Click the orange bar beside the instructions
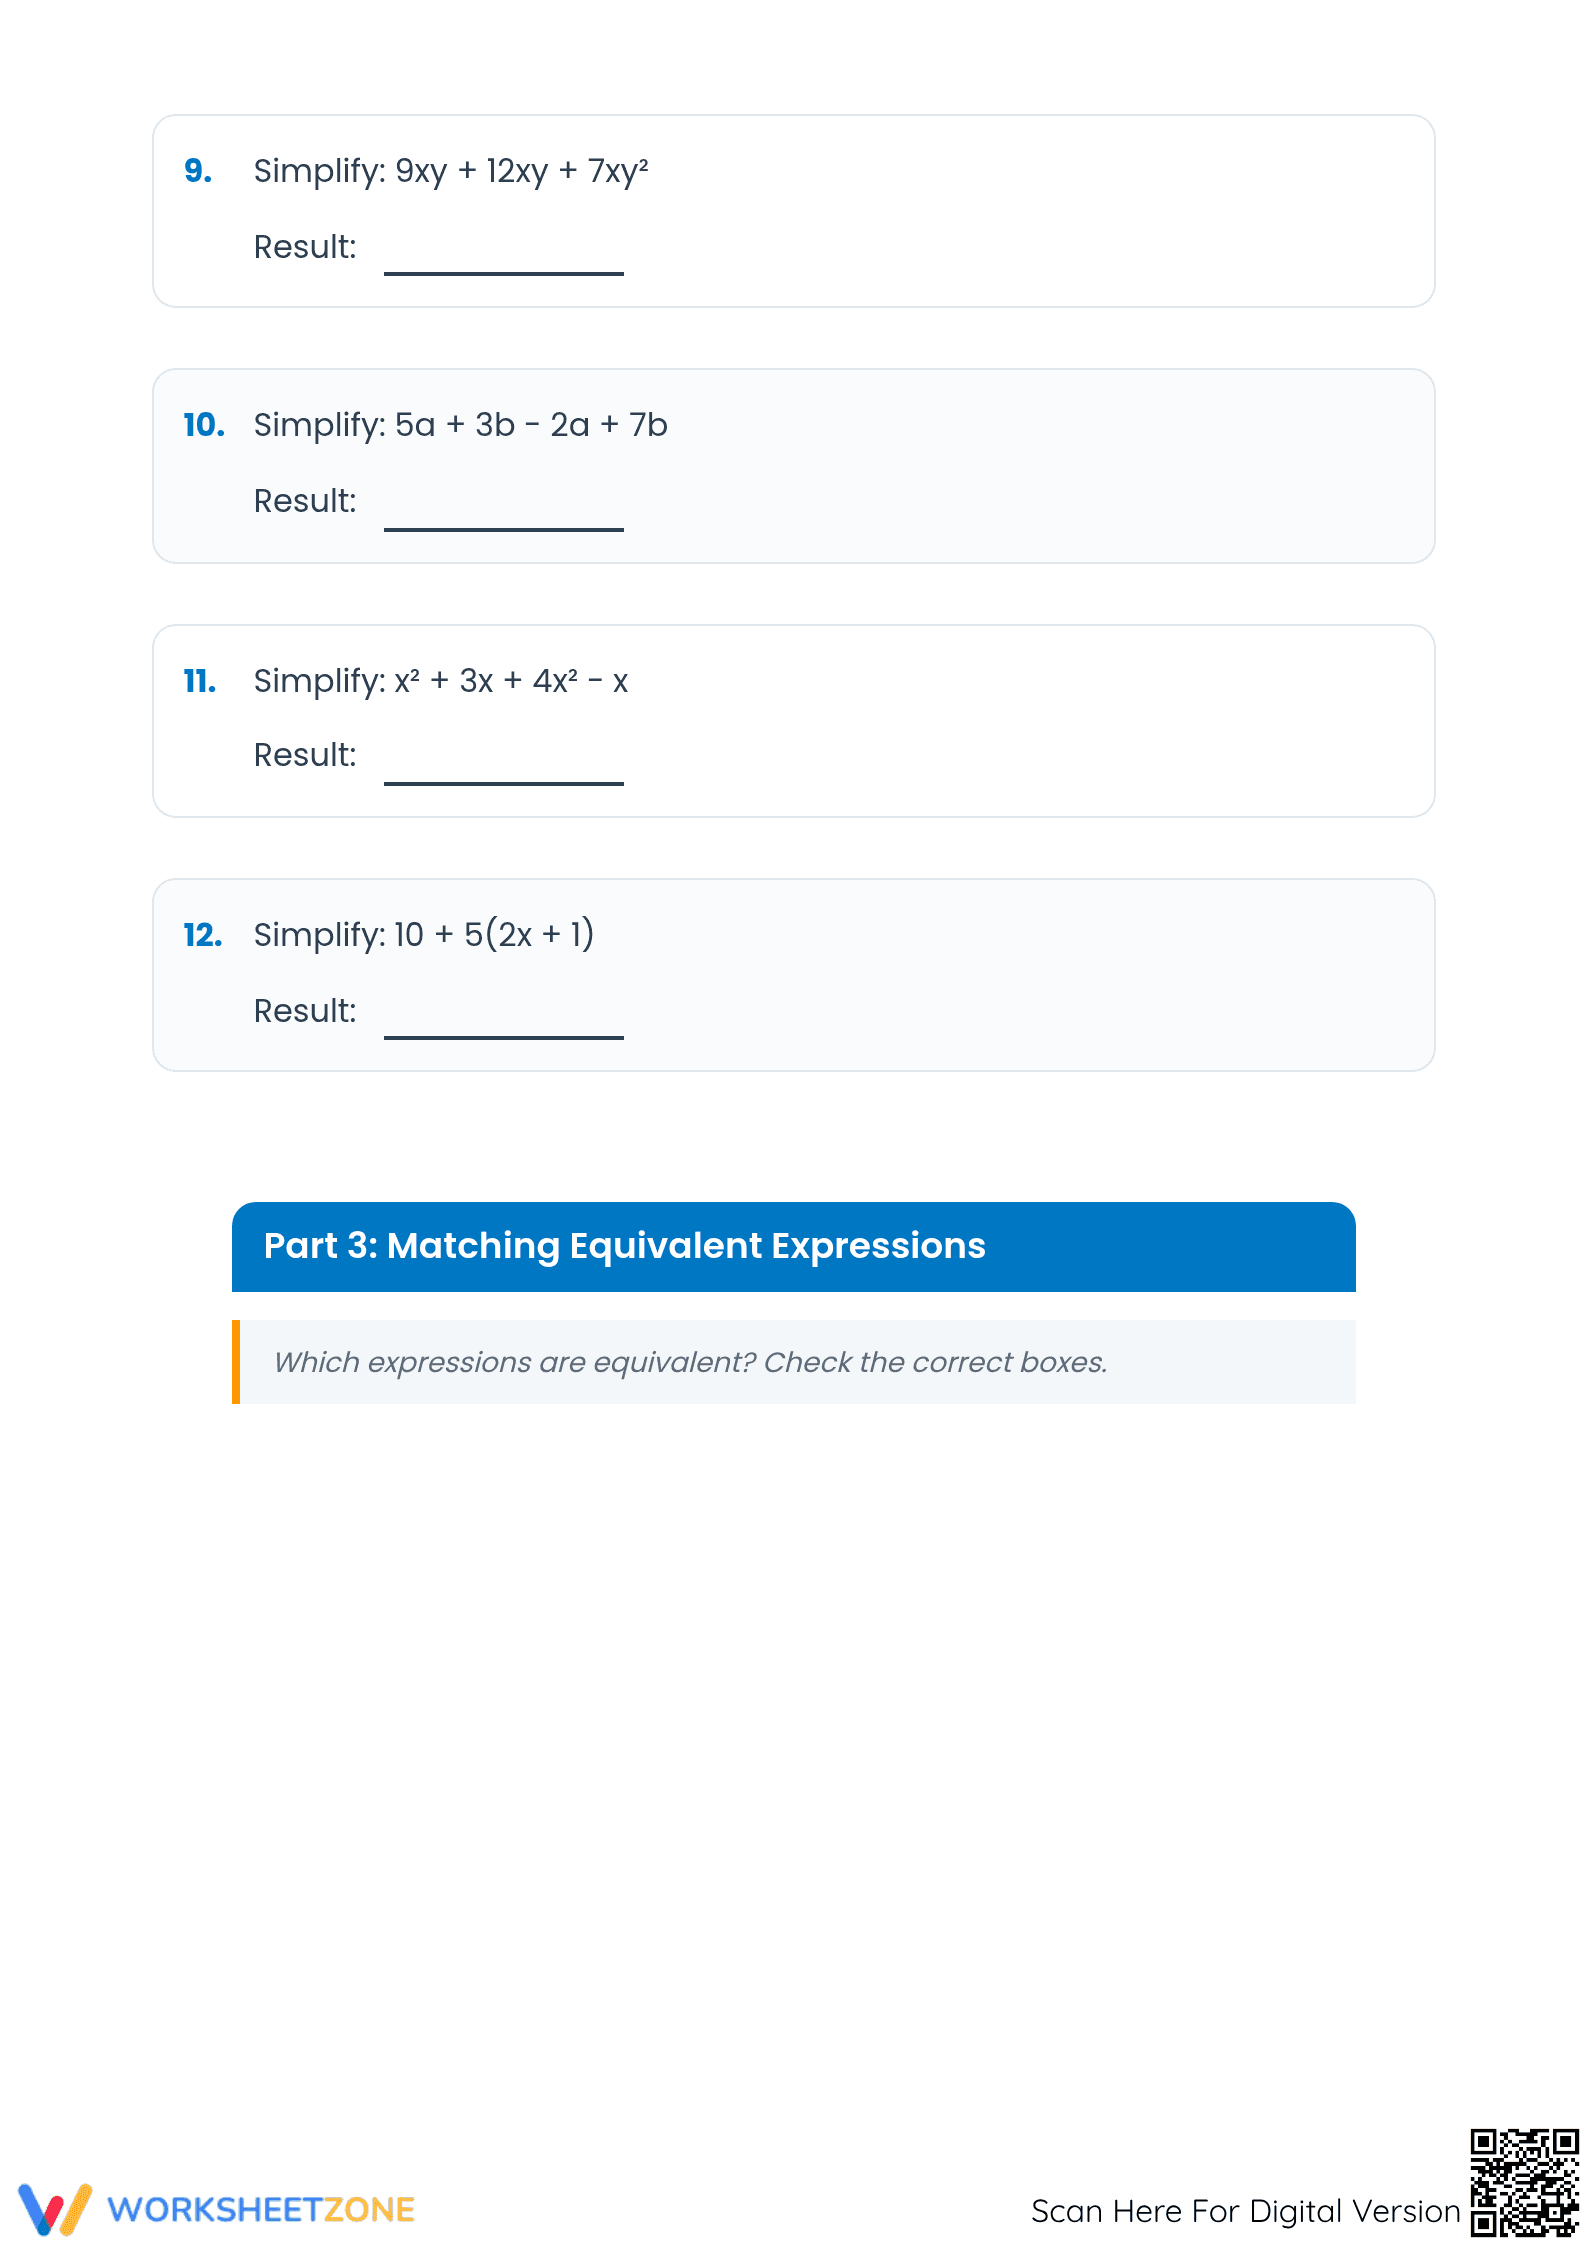The image size is (1588, 2246). tap(236, 1362)
